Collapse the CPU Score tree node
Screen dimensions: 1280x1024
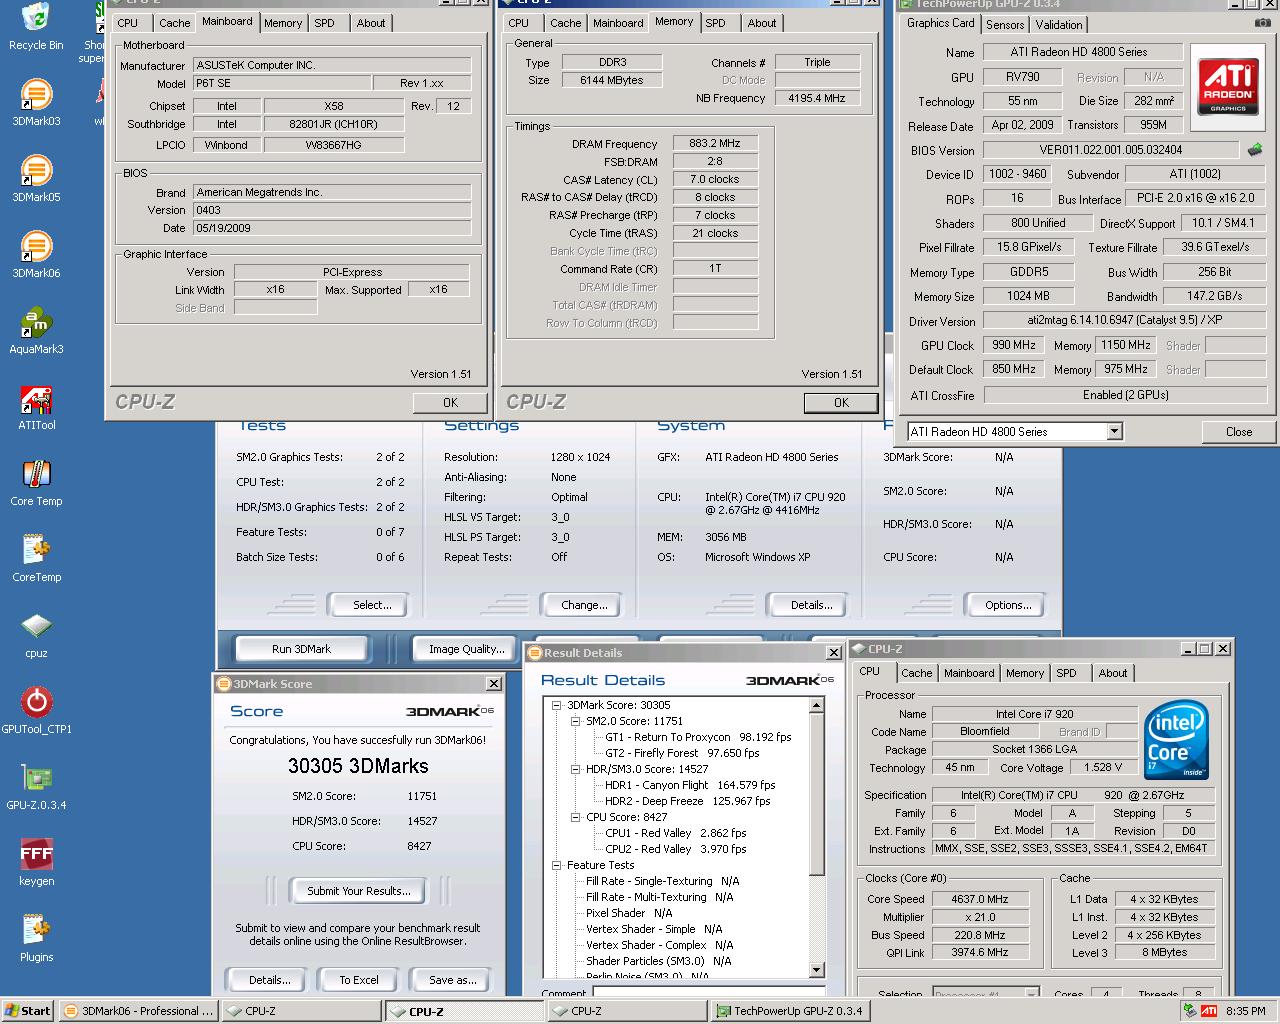click(576, 817)
